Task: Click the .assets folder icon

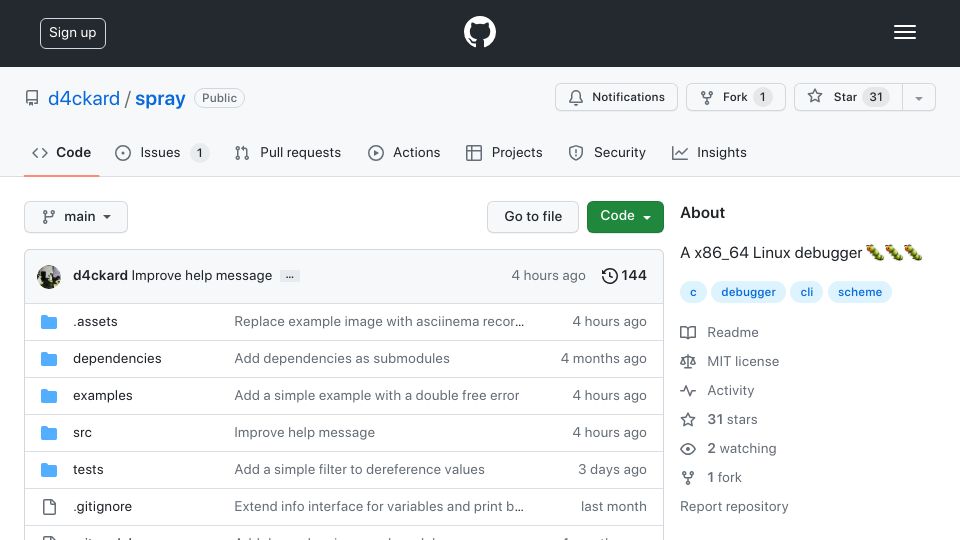Action: pyautogui.click(x=49, y=322)
